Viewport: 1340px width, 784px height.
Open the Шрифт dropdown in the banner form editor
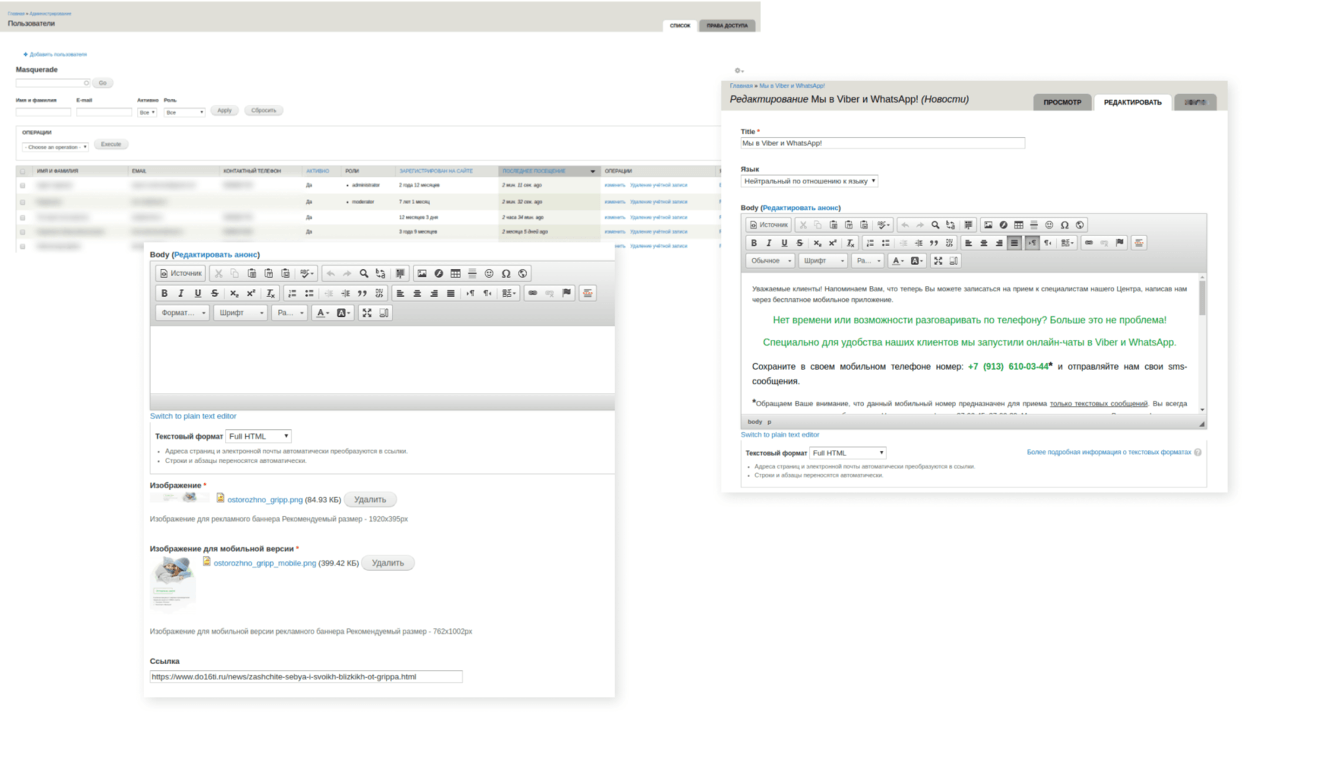[240, 313]
